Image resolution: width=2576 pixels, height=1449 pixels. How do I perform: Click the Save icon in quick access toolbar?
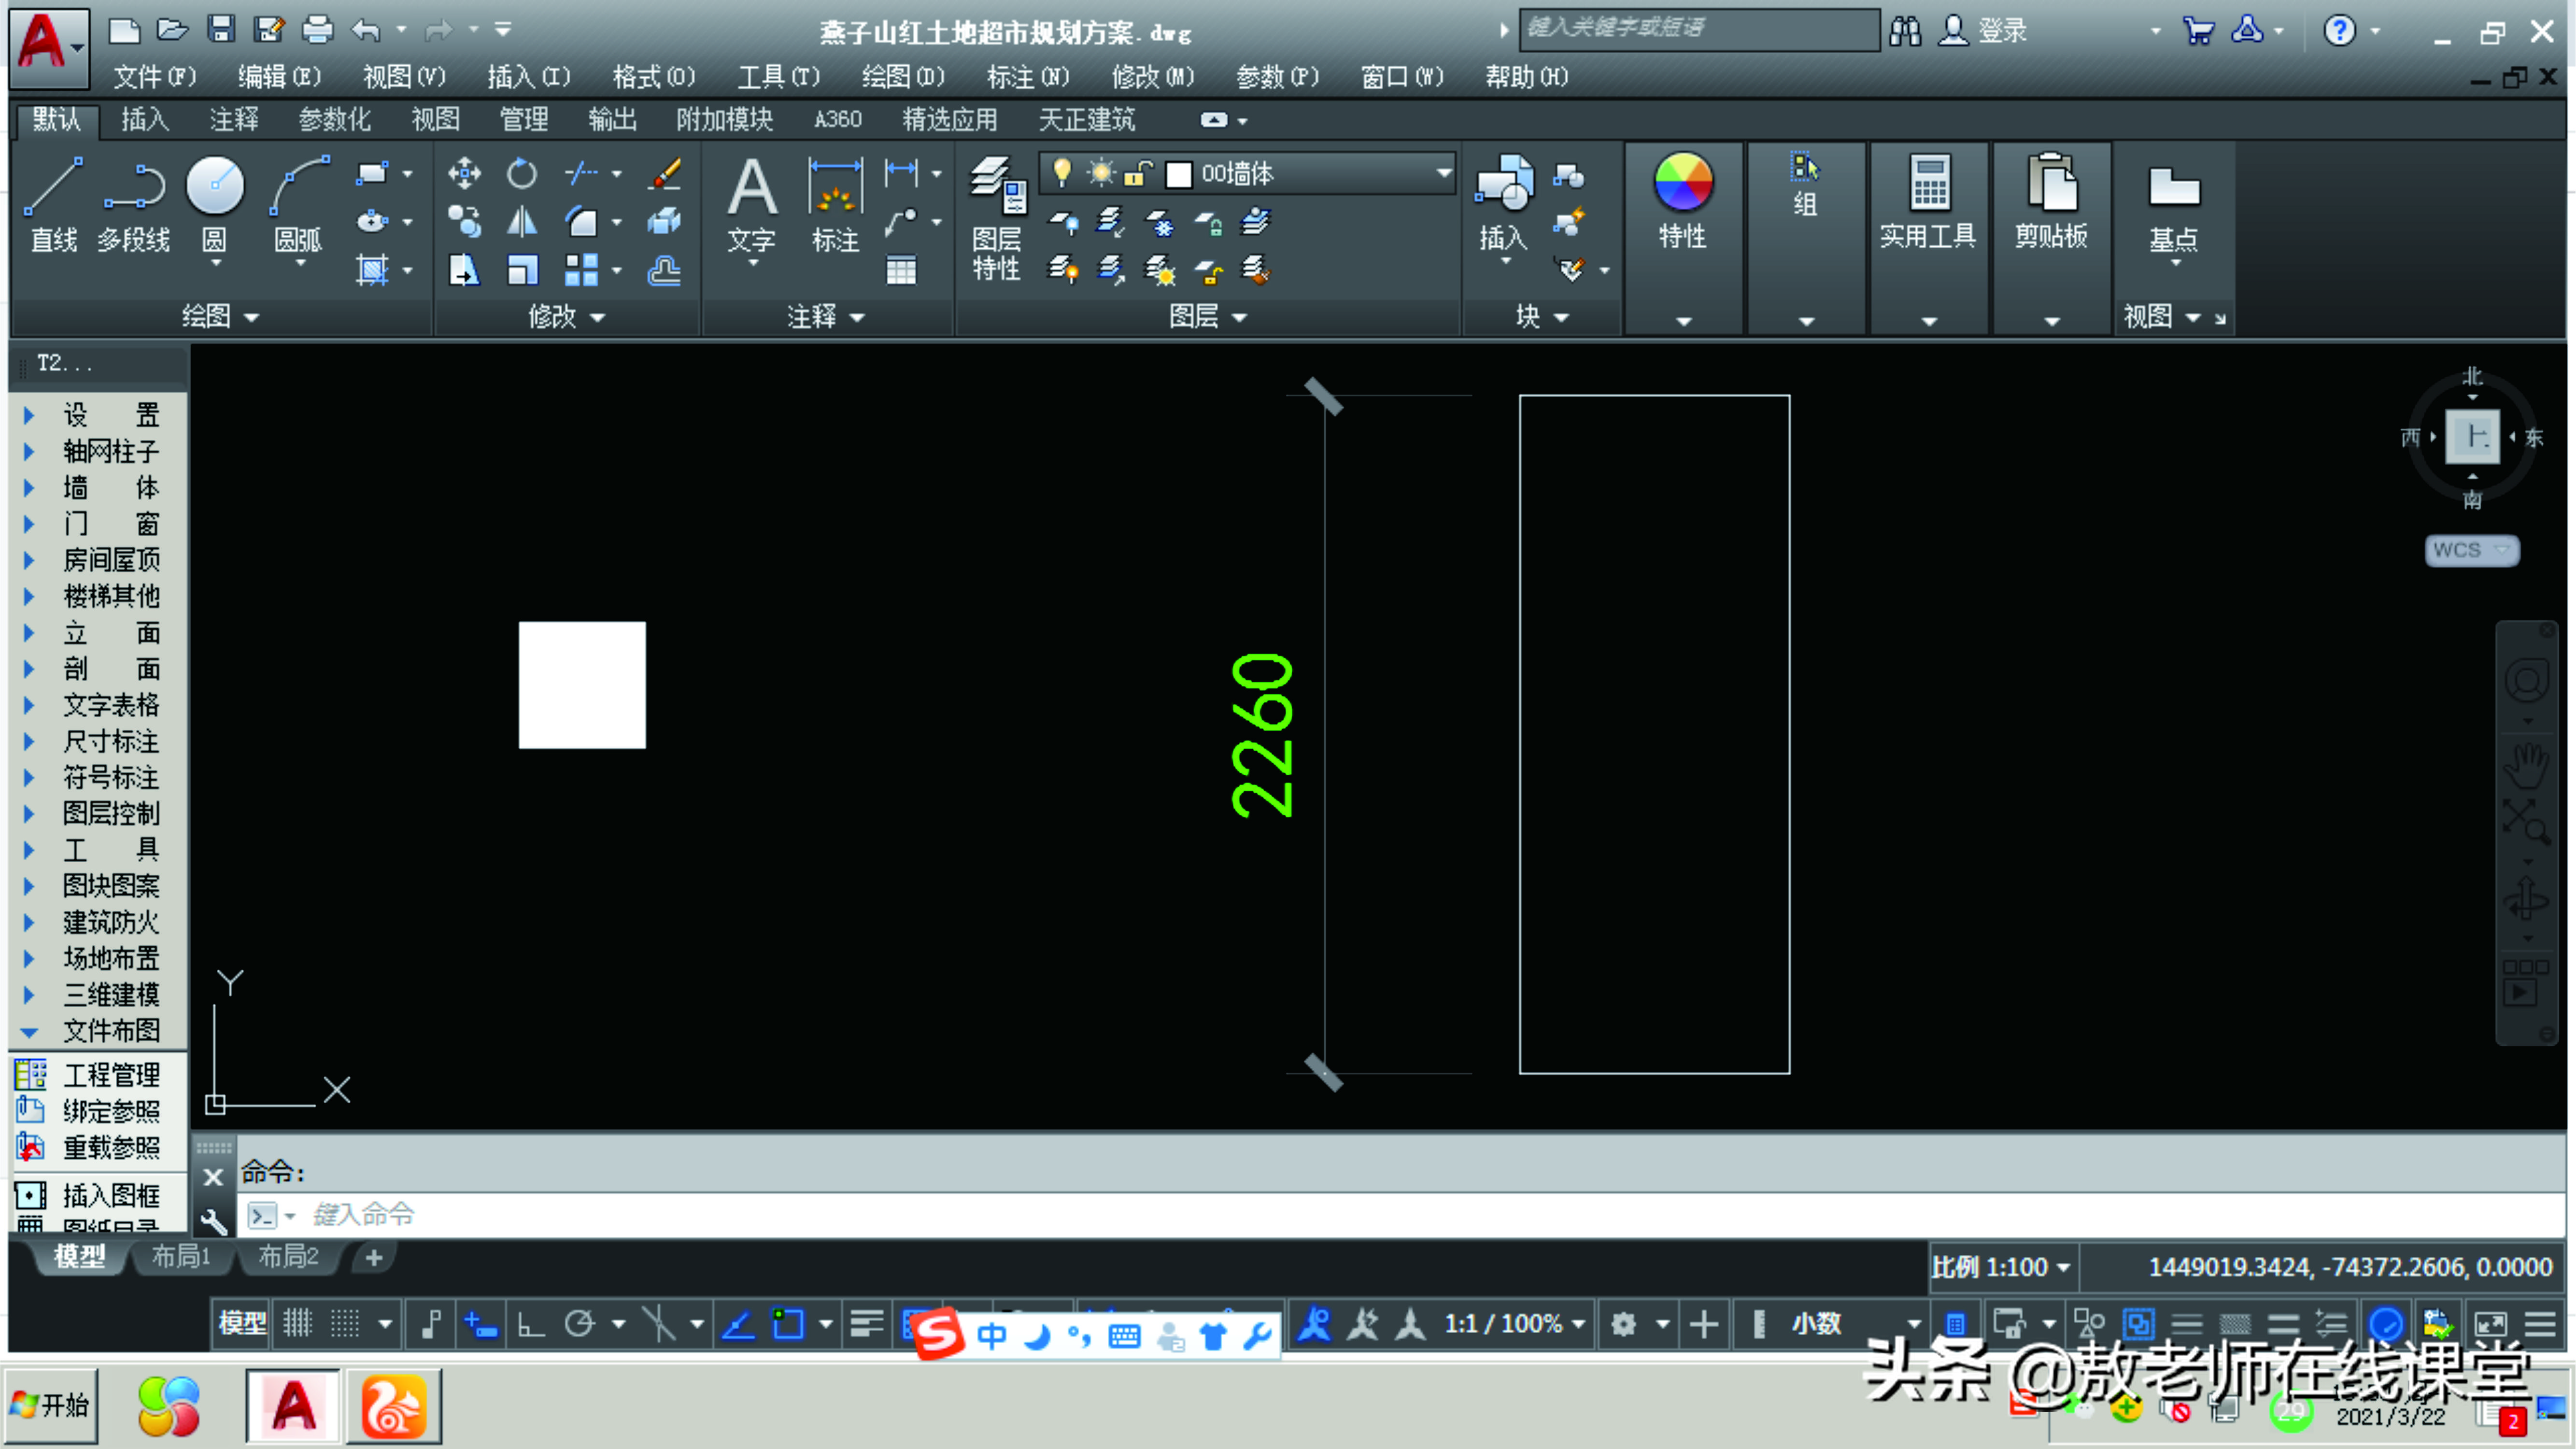click(x=221, y=29)
